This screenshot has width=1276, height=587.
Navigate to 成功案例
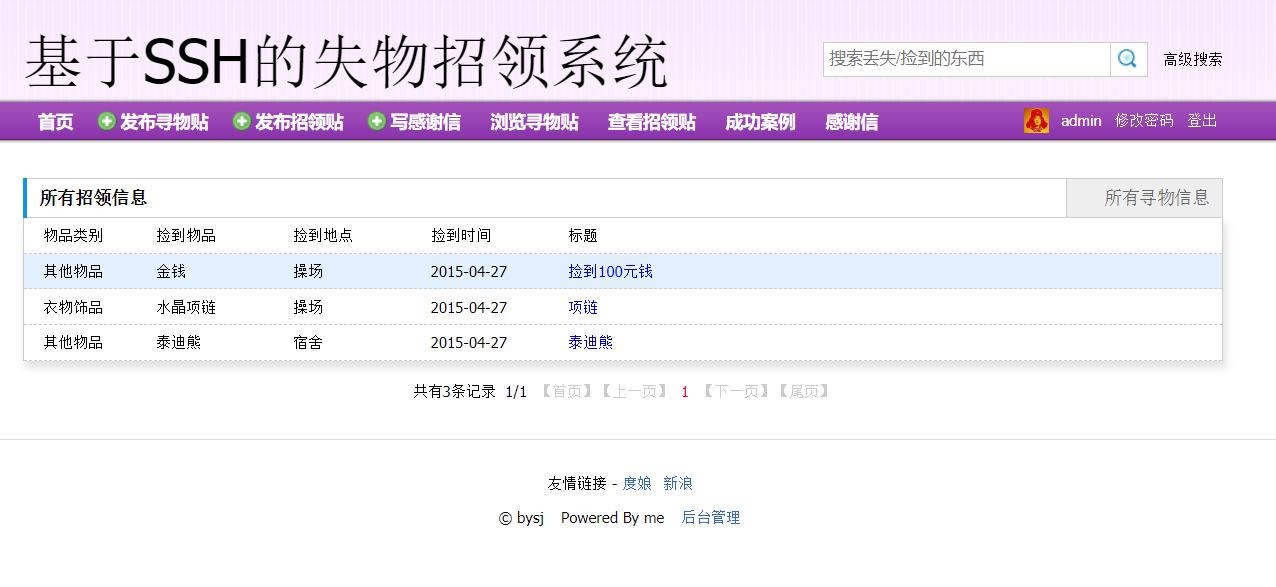click(759, 121)
